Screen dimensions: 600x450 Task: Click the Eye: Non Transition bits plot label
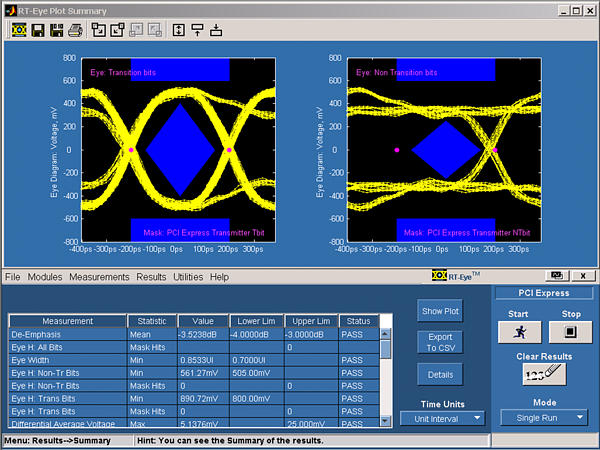click(x=396, y=72)
